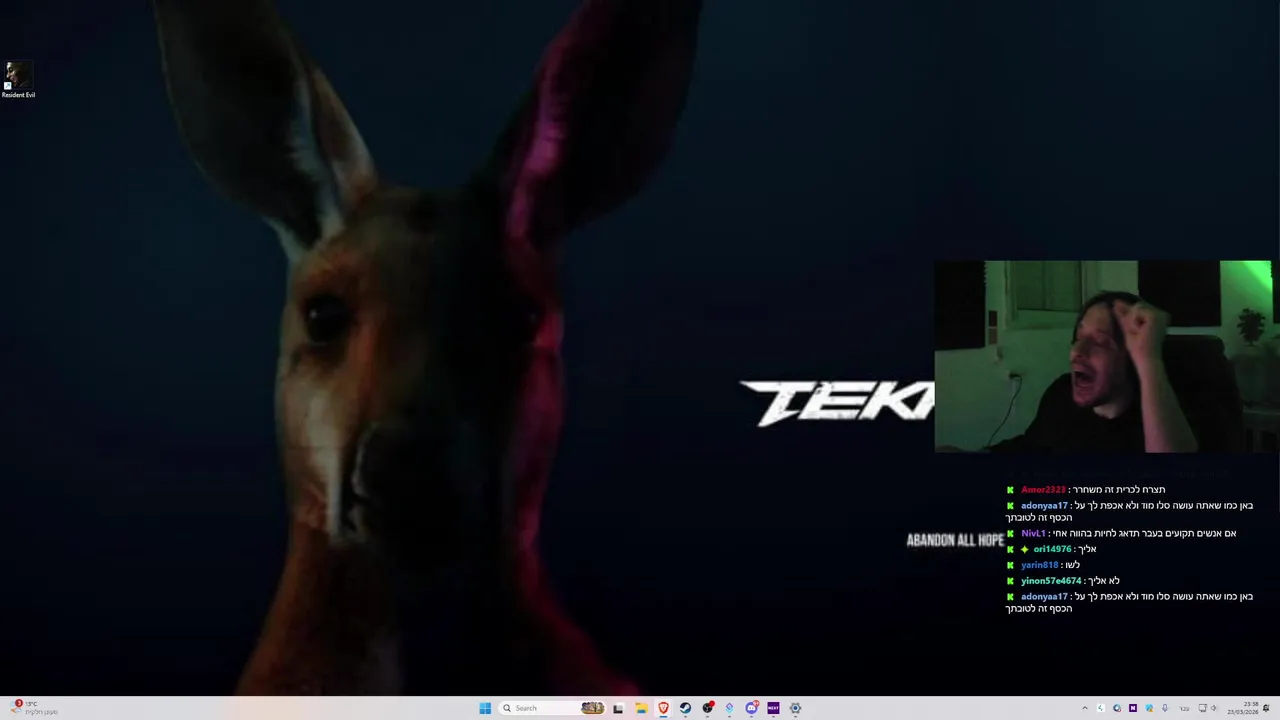1280x720 pixels.
Task: Open Task View from the taskbar
Action: (x=618, y=708)
